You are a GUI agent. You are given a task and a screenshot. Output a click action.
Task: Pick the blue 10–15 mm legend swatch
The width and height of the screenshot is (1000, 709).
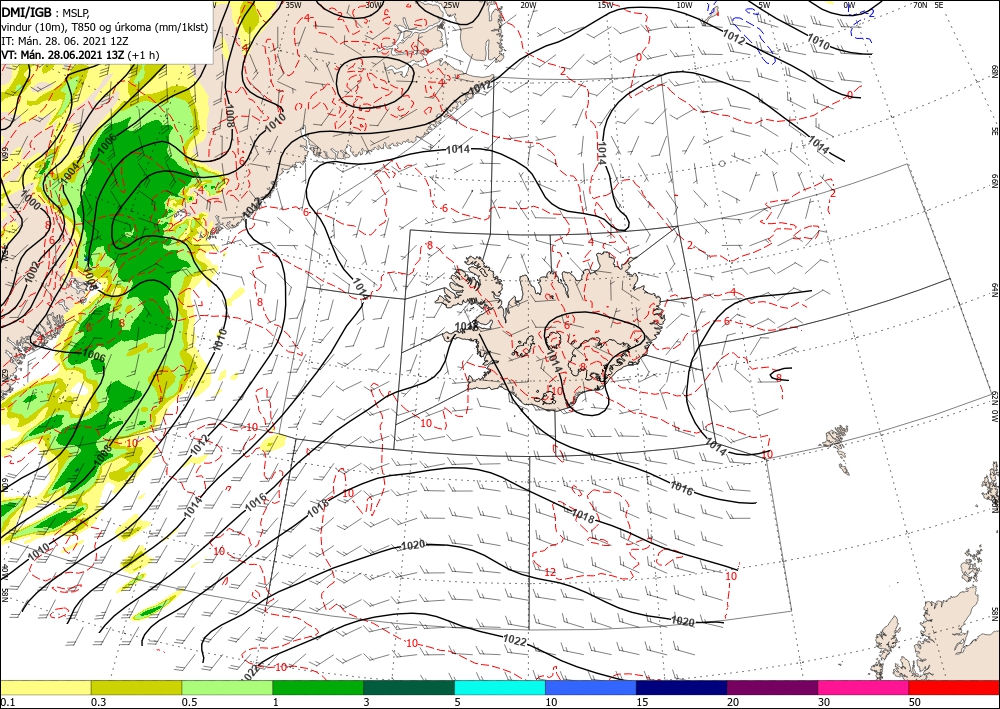(591, 687)
